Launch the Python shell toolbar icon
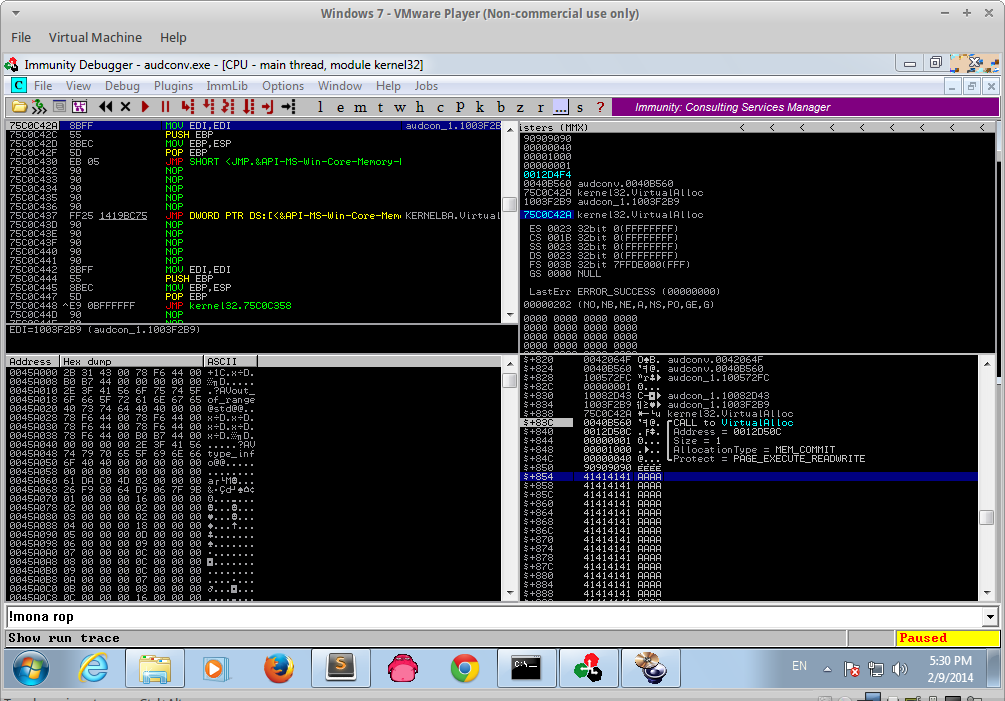The image size is (1005, 701). click(x=40, y=107)
